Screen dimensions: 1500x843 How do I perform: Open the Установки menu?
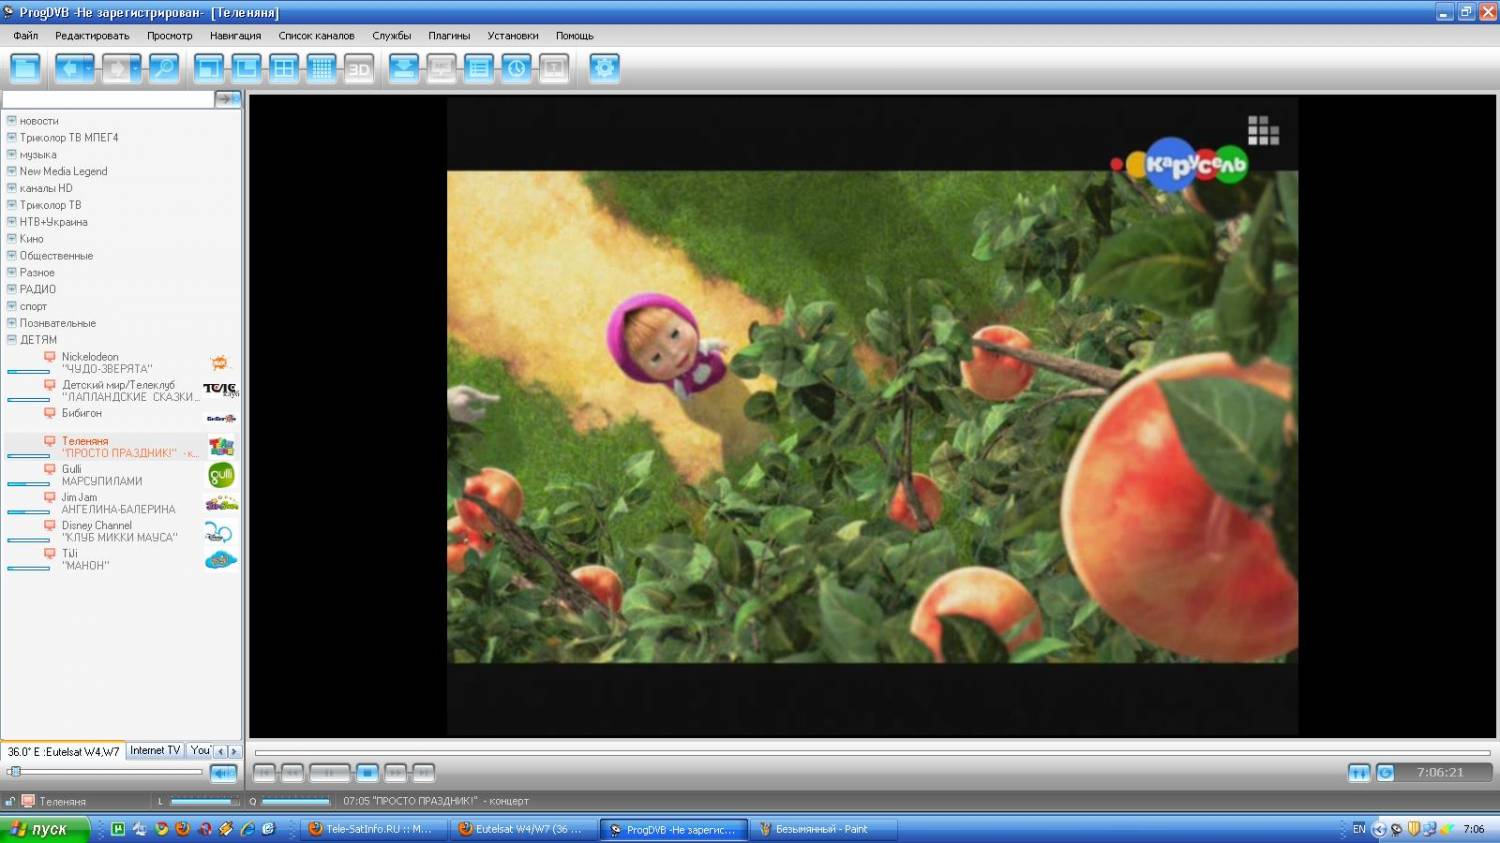(x=513, y=36)
